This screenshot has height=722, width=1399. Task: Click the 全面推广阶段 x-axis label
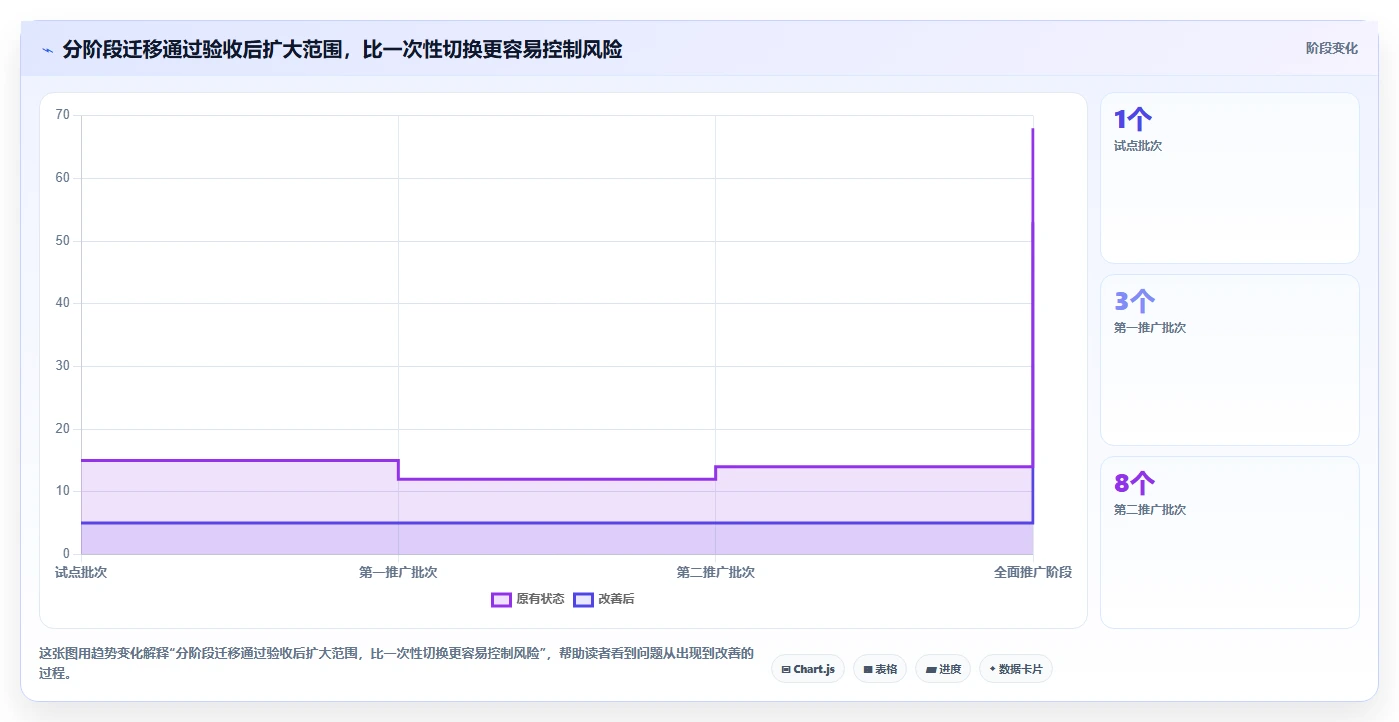click(x=1033, y=572)
